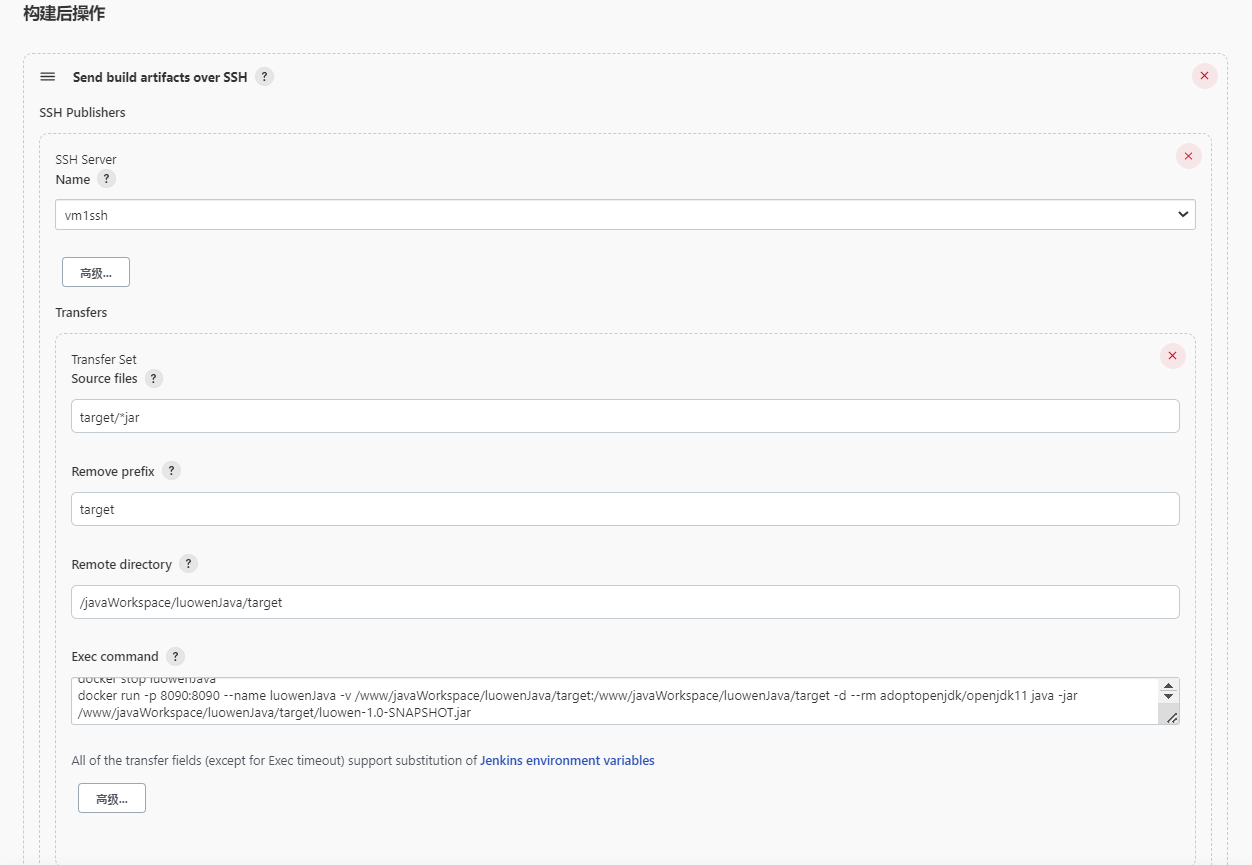Delete the Transfer Set block

1172,356
